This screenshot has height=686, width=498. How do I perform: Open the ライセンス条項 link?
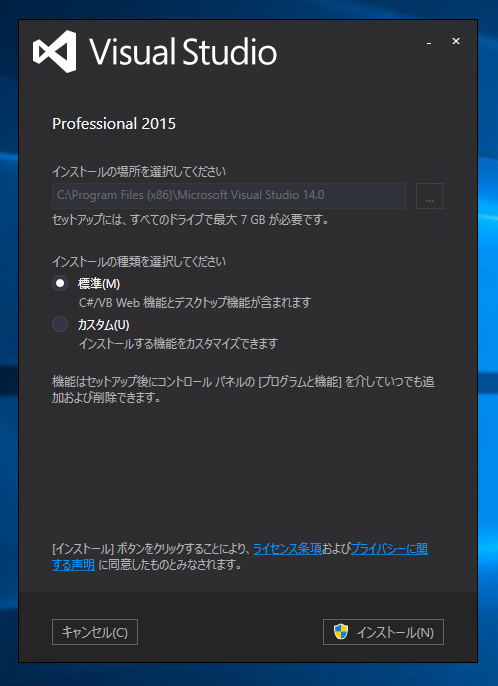click(x=287, y=549)
